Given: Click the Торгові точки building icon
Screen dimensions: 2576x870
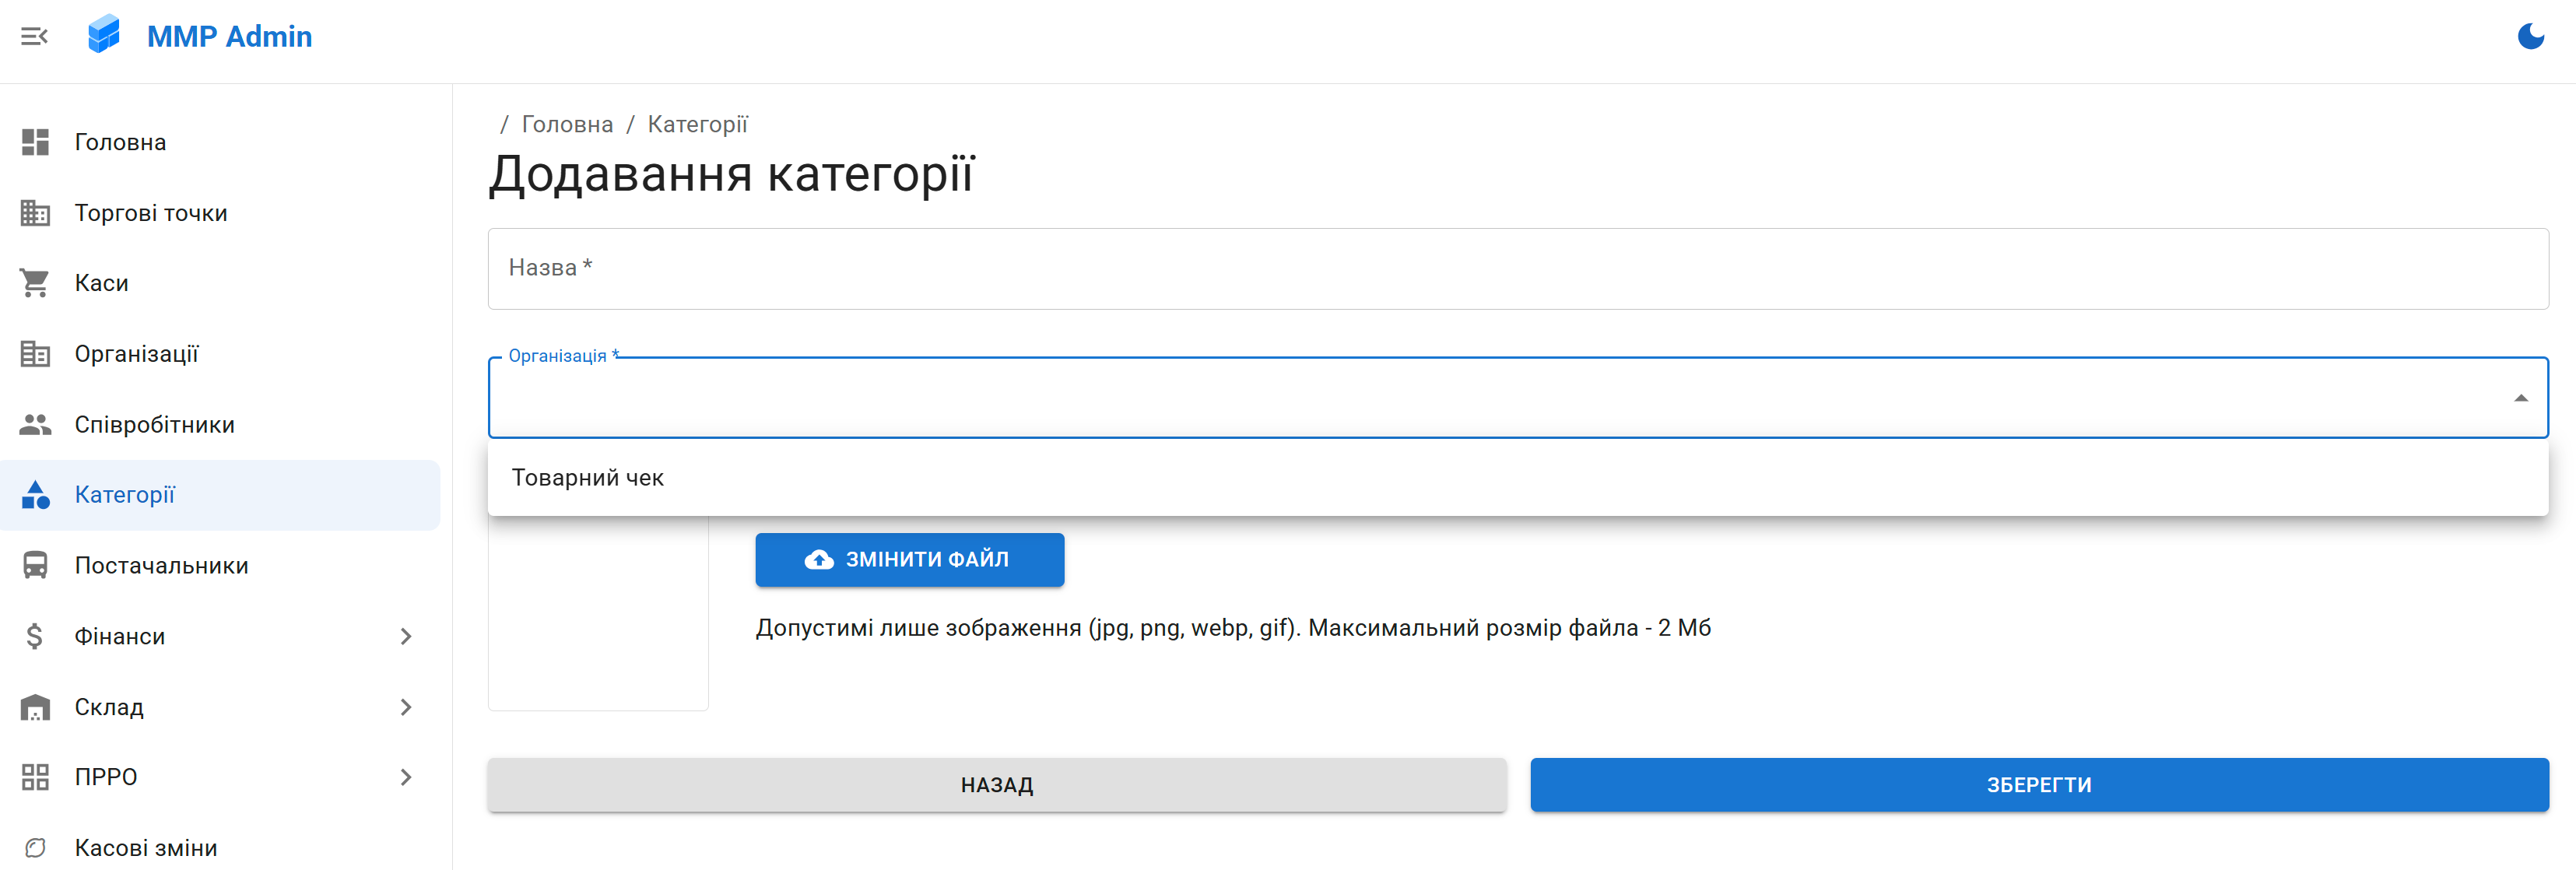Looking at the screenshot, I should [x=35, y=213].
